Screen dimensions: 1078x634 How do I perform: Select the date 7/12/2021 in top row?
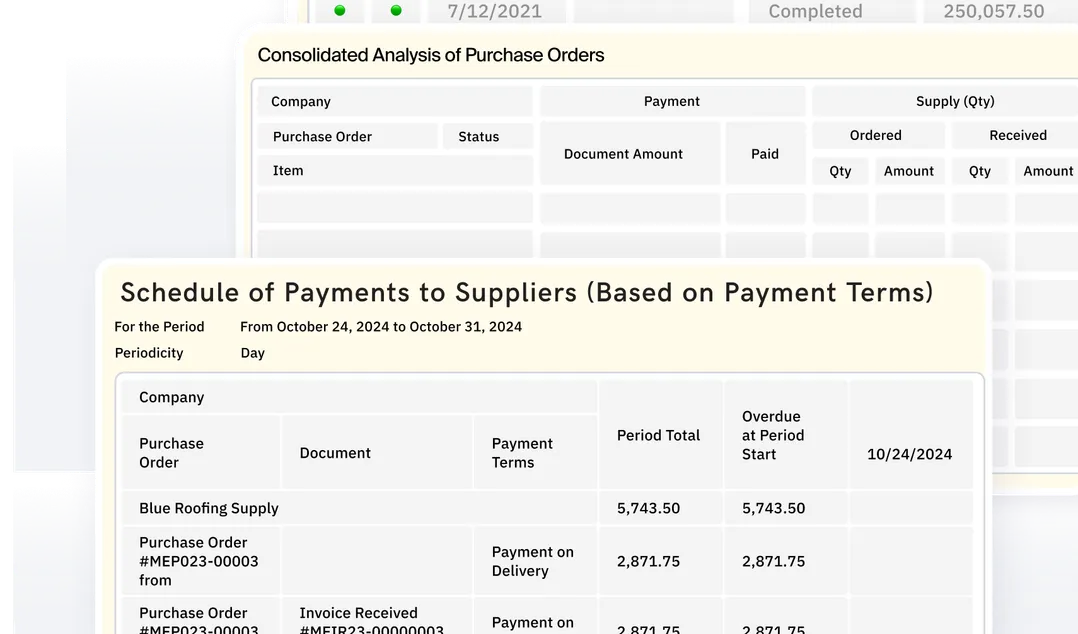coord(494,11)
